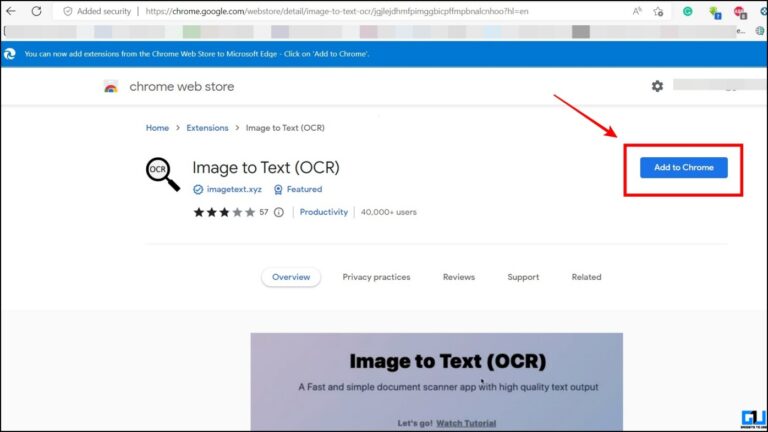Switch to Privacy practices tab
Image resolution: width=768 pixels, height=432 pixels.
376,277
